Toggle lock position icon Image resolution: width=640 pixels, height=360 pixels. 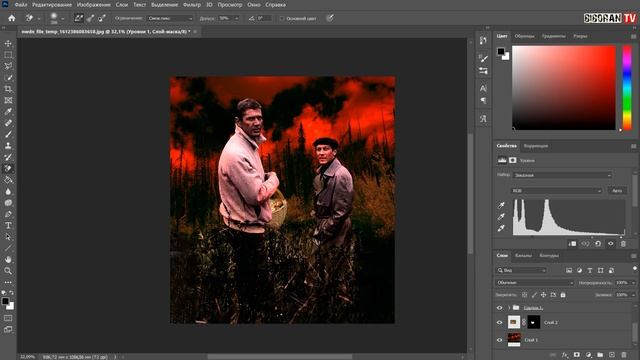[544, 295]
